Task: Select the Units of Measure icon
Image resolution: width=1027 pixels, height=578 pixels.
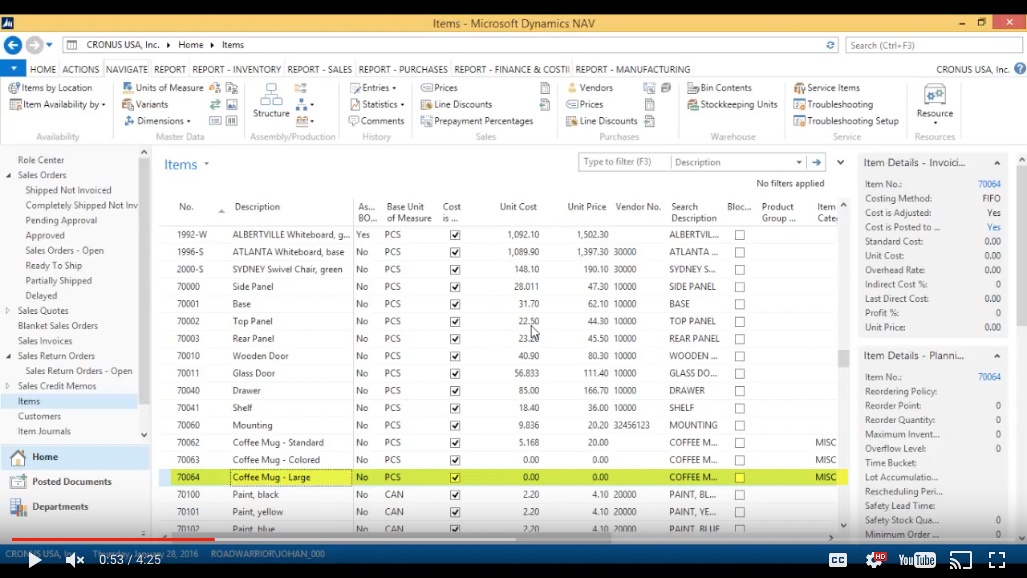Action: coord(168,87)
